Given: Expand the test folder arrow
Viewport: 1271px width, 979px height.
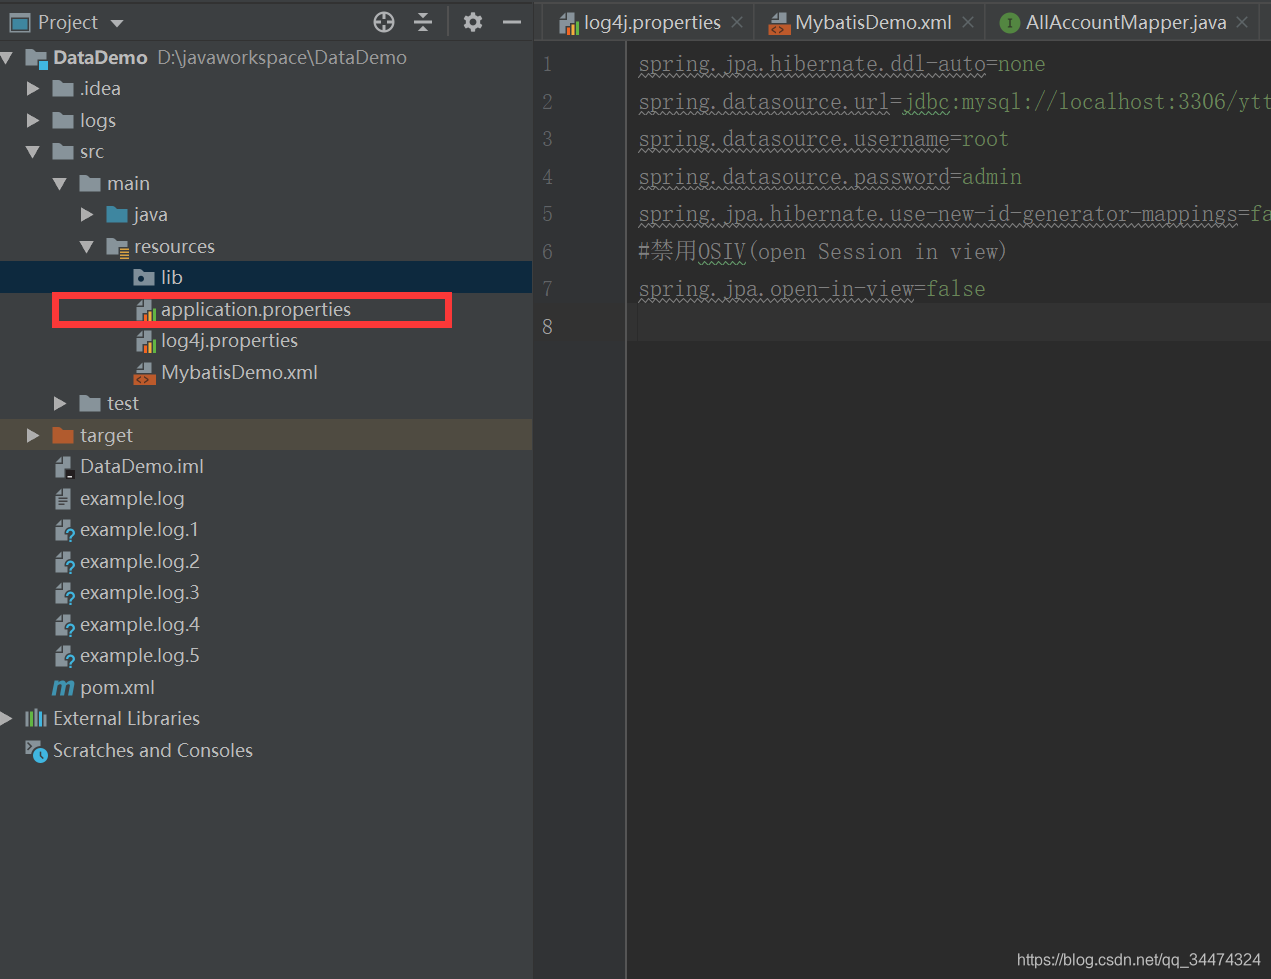Looking at the screenshot, I should tap(60, 403).
